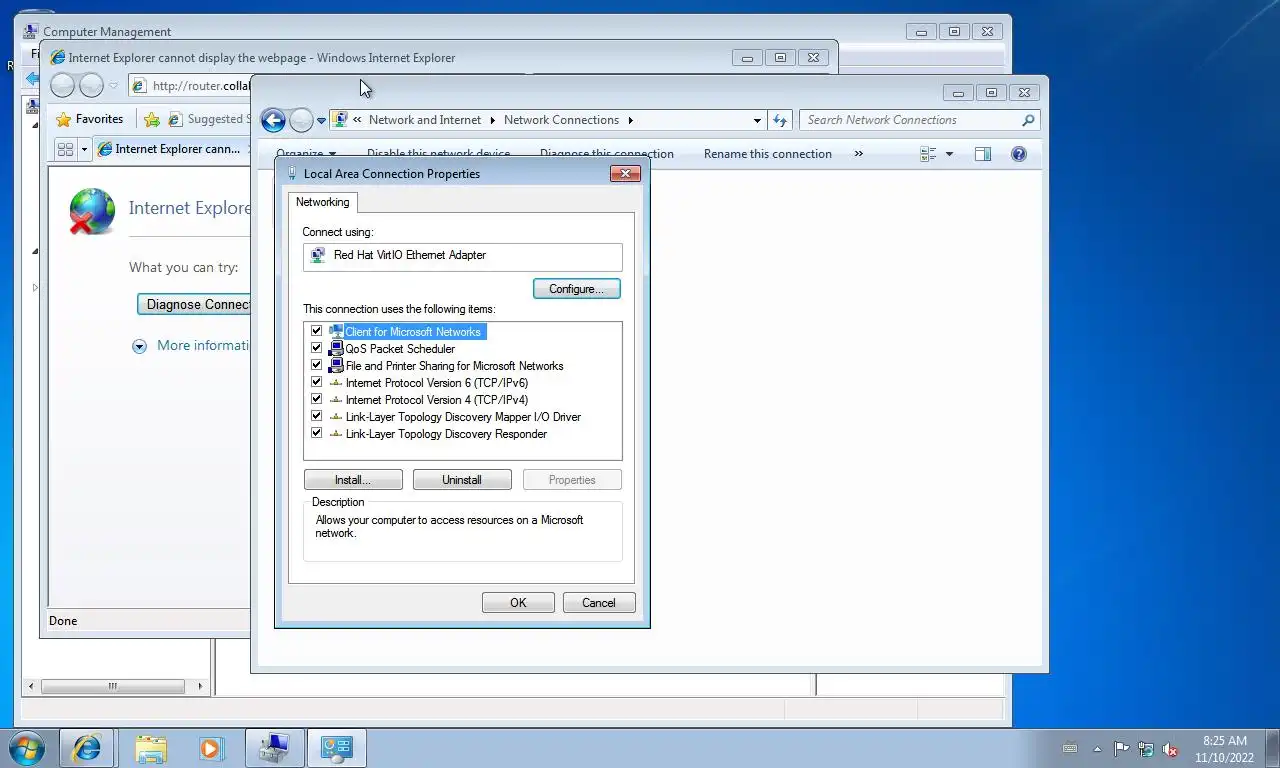
Task: Open Favorites in Internet Explorer
Action: click(x=89, y=119)
